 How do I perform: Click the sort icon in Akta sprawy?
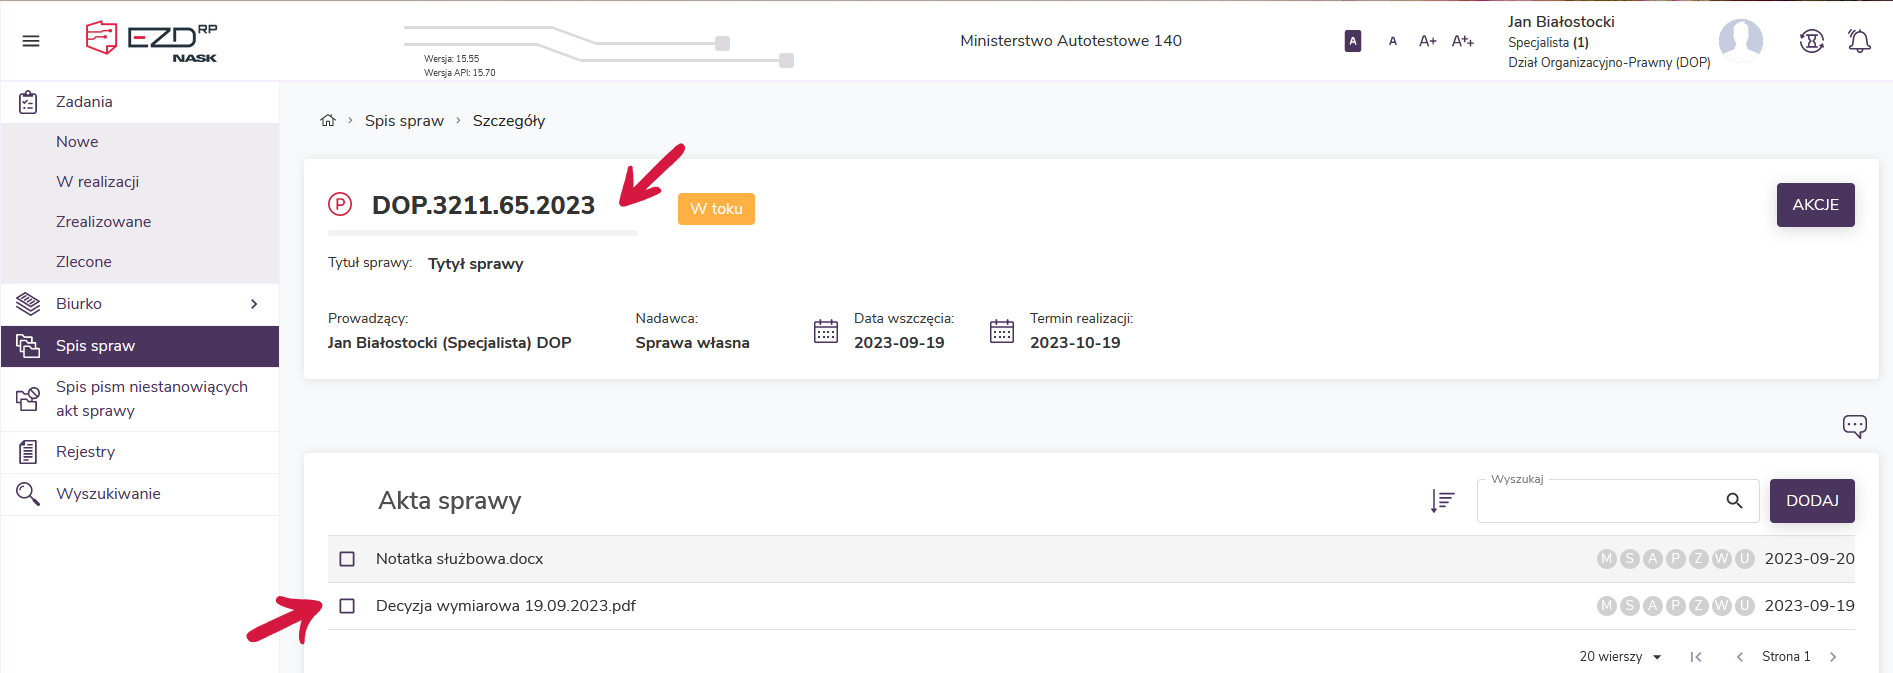coord(1442,501)
